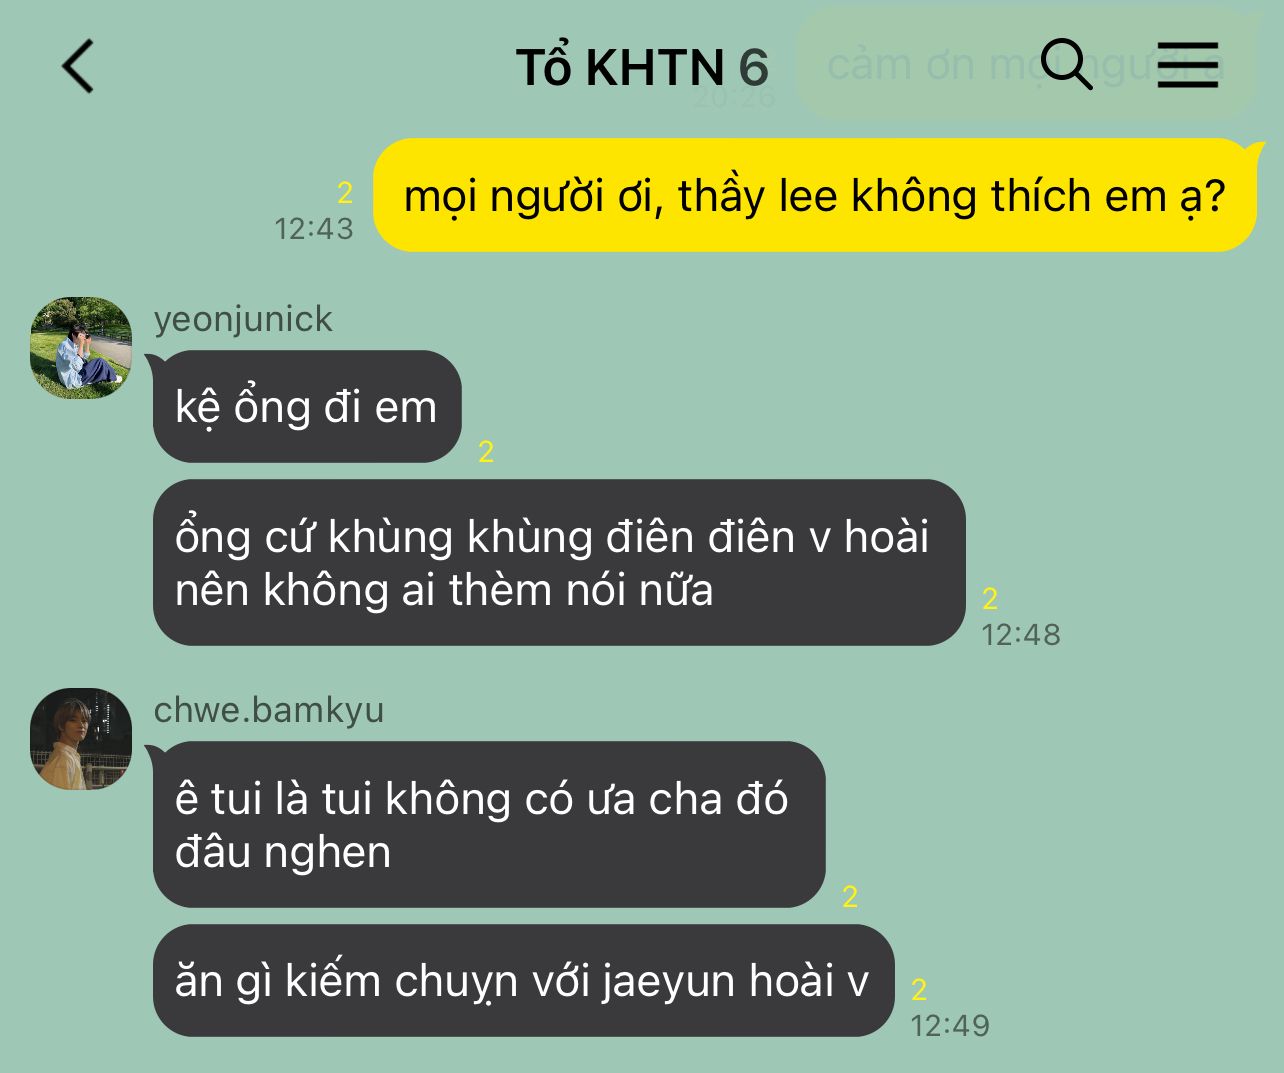Screen dimensions: 1284x1073
Task: Select the 'ổng cứ khùng khùng' message bubble
Action: click(559, 563)
